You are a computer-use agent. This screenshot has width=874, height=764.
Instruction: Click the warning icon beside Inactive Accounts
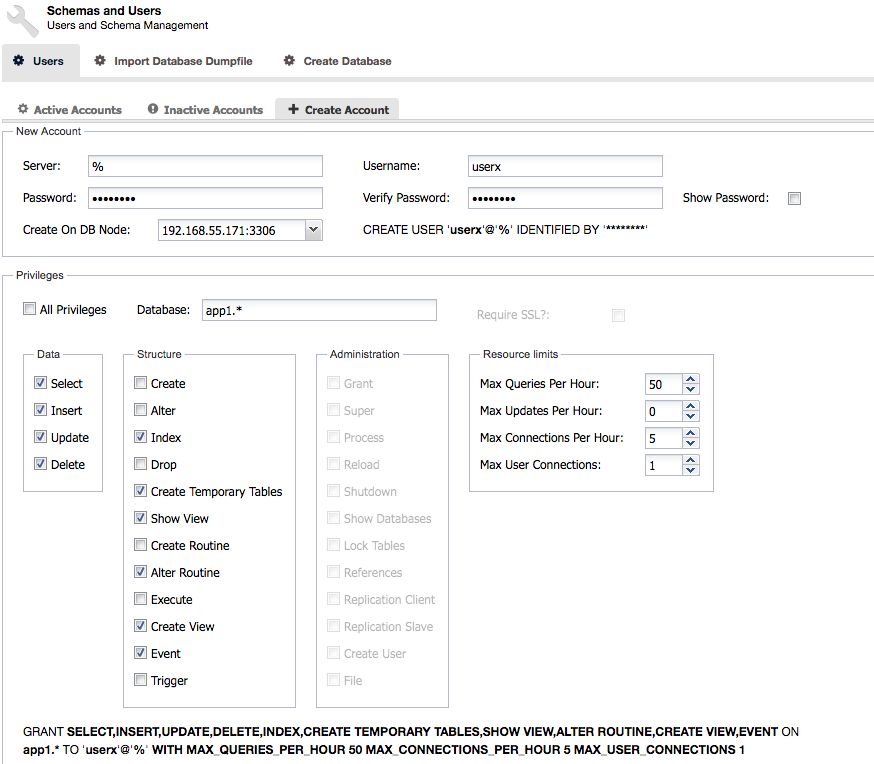click(x=153, y=109)
